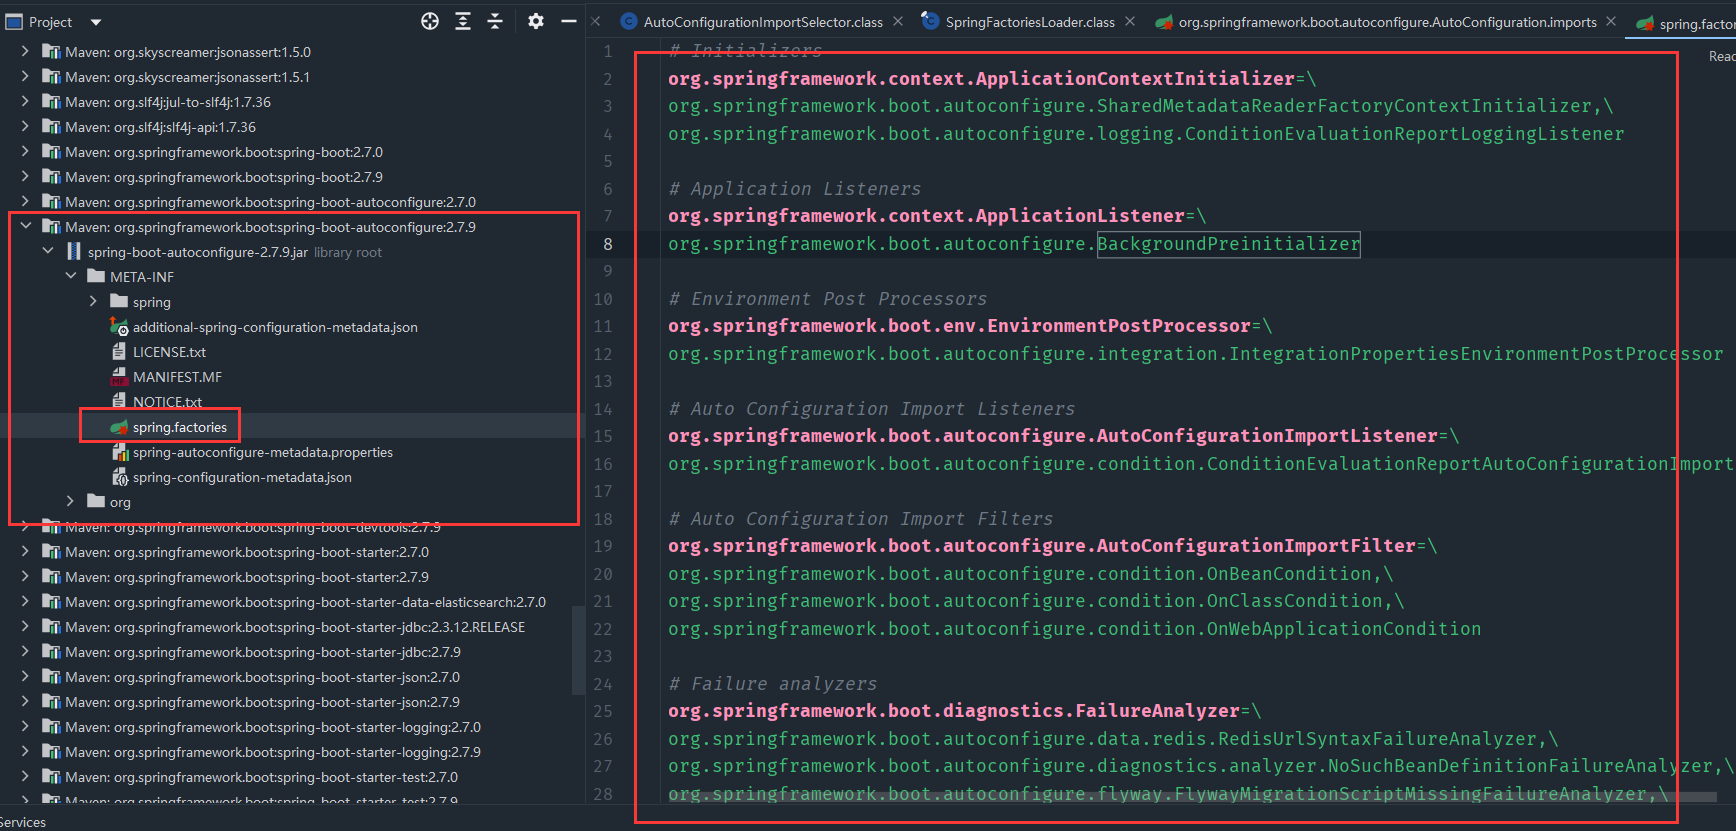Expand the spring folder under META-INF

[x=93, y=301]
